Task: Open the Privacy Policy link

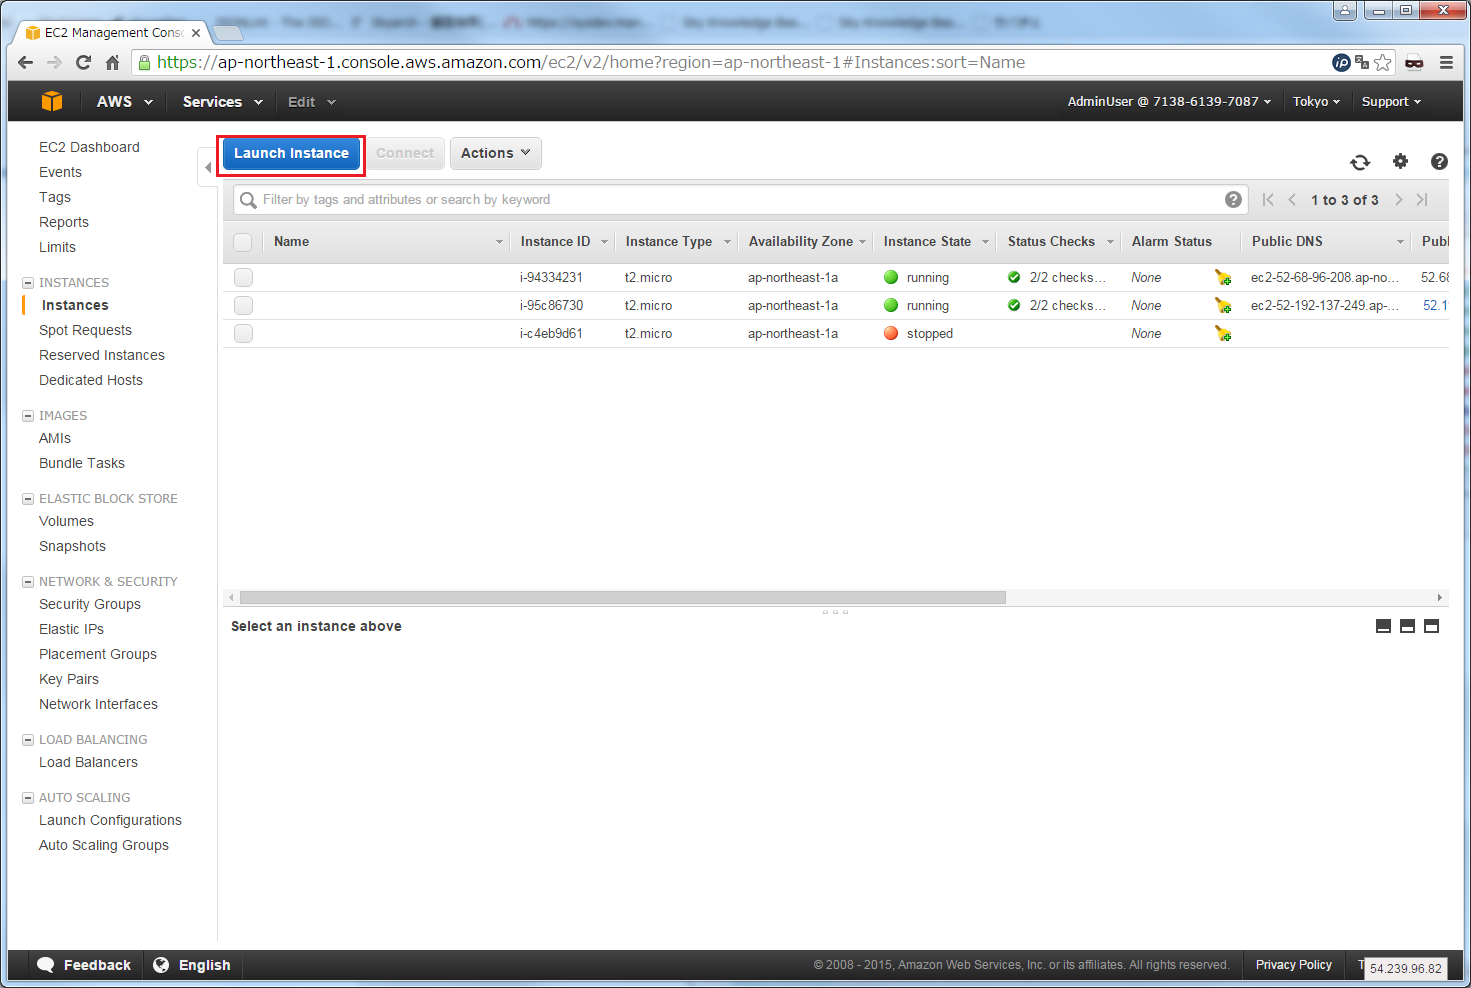Action: pos(1293,965)
